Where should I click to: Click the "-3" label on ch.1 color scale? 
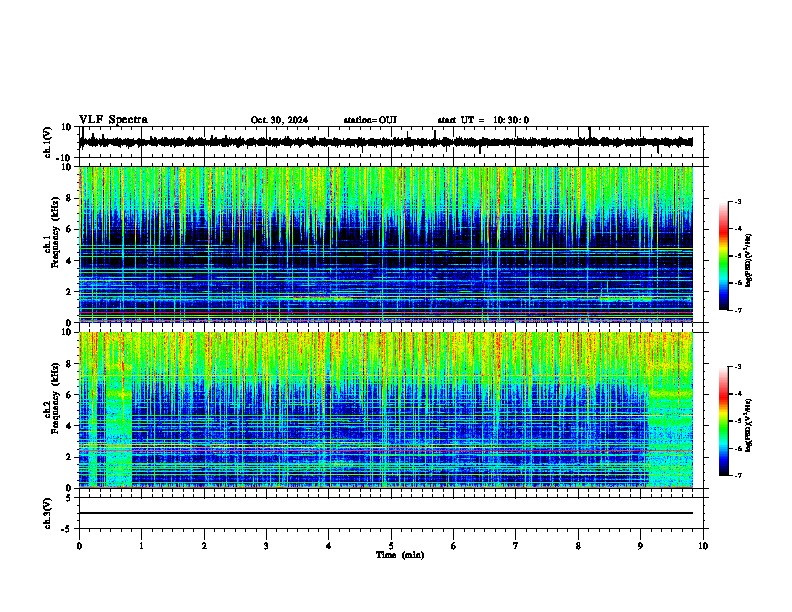pos(738,201)
